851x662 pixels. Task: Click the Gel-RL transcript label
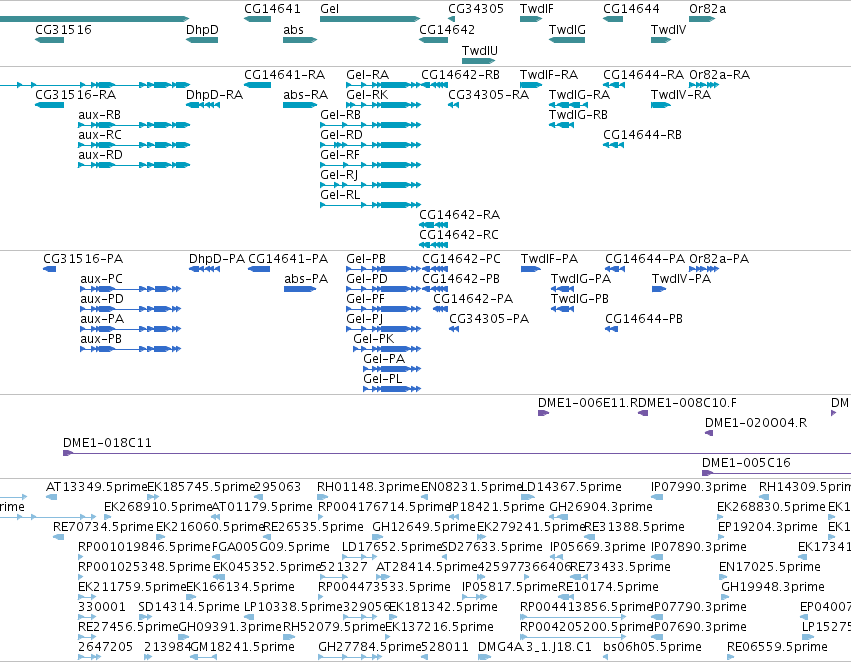tap(340, 195)
